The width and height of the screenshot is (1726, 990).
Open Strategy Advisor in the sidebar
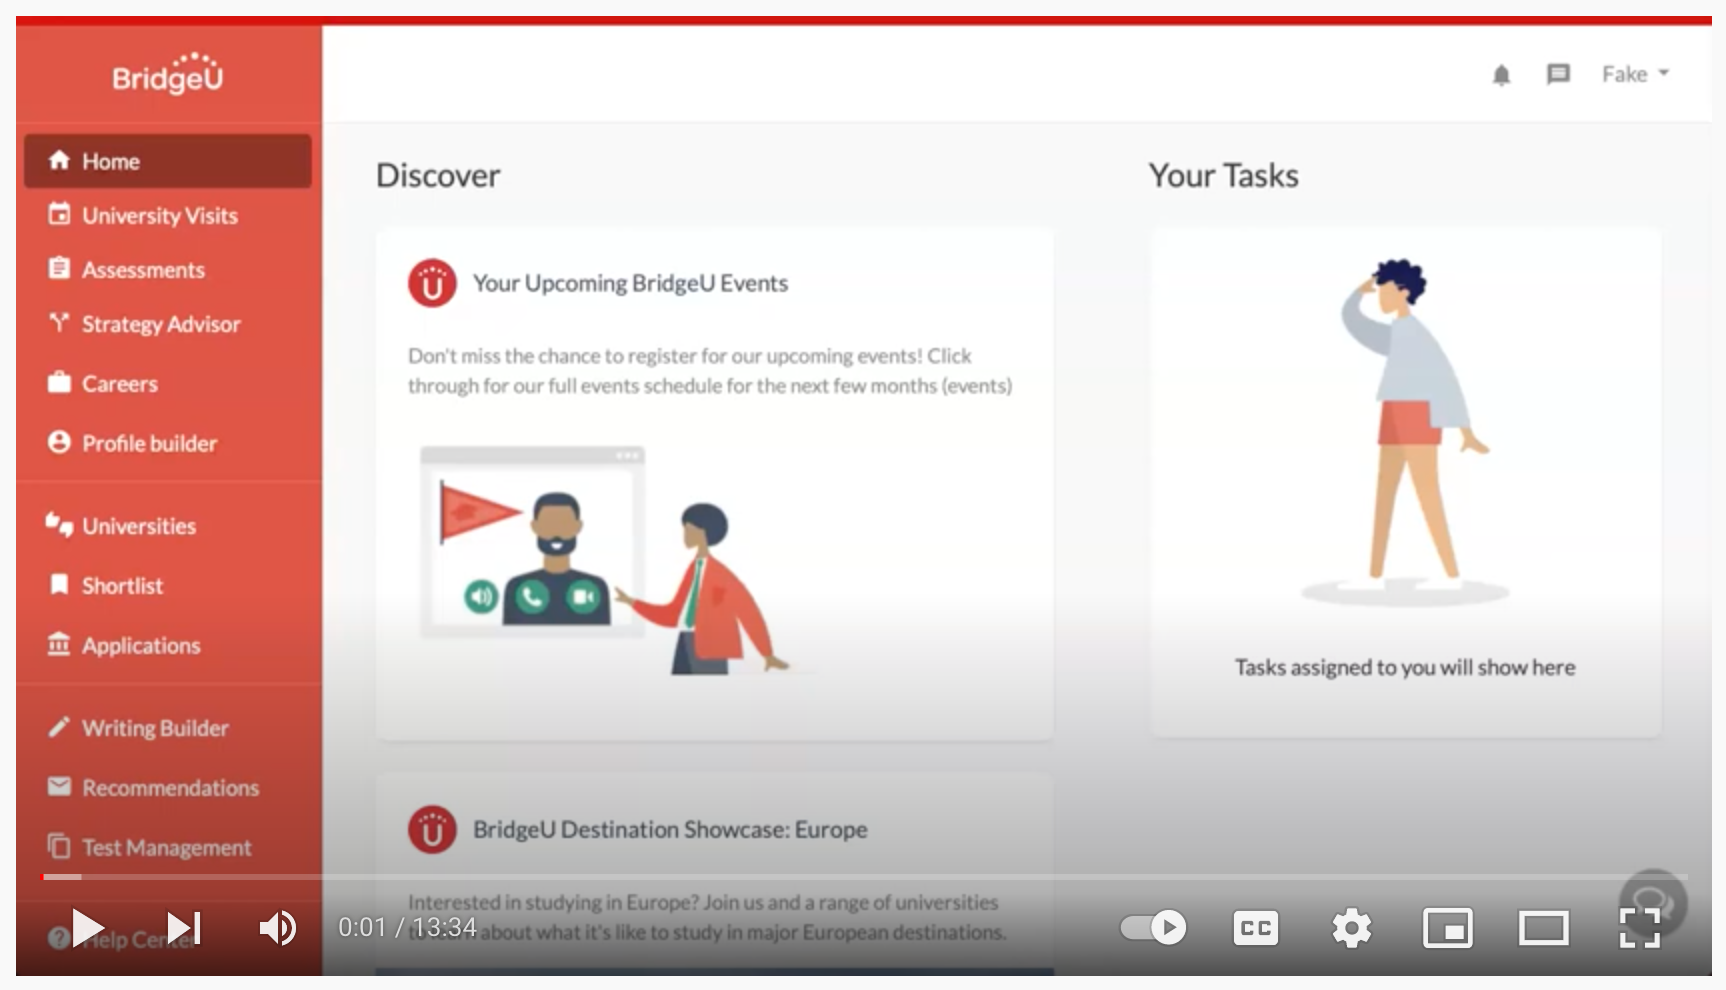coord(161,324)
